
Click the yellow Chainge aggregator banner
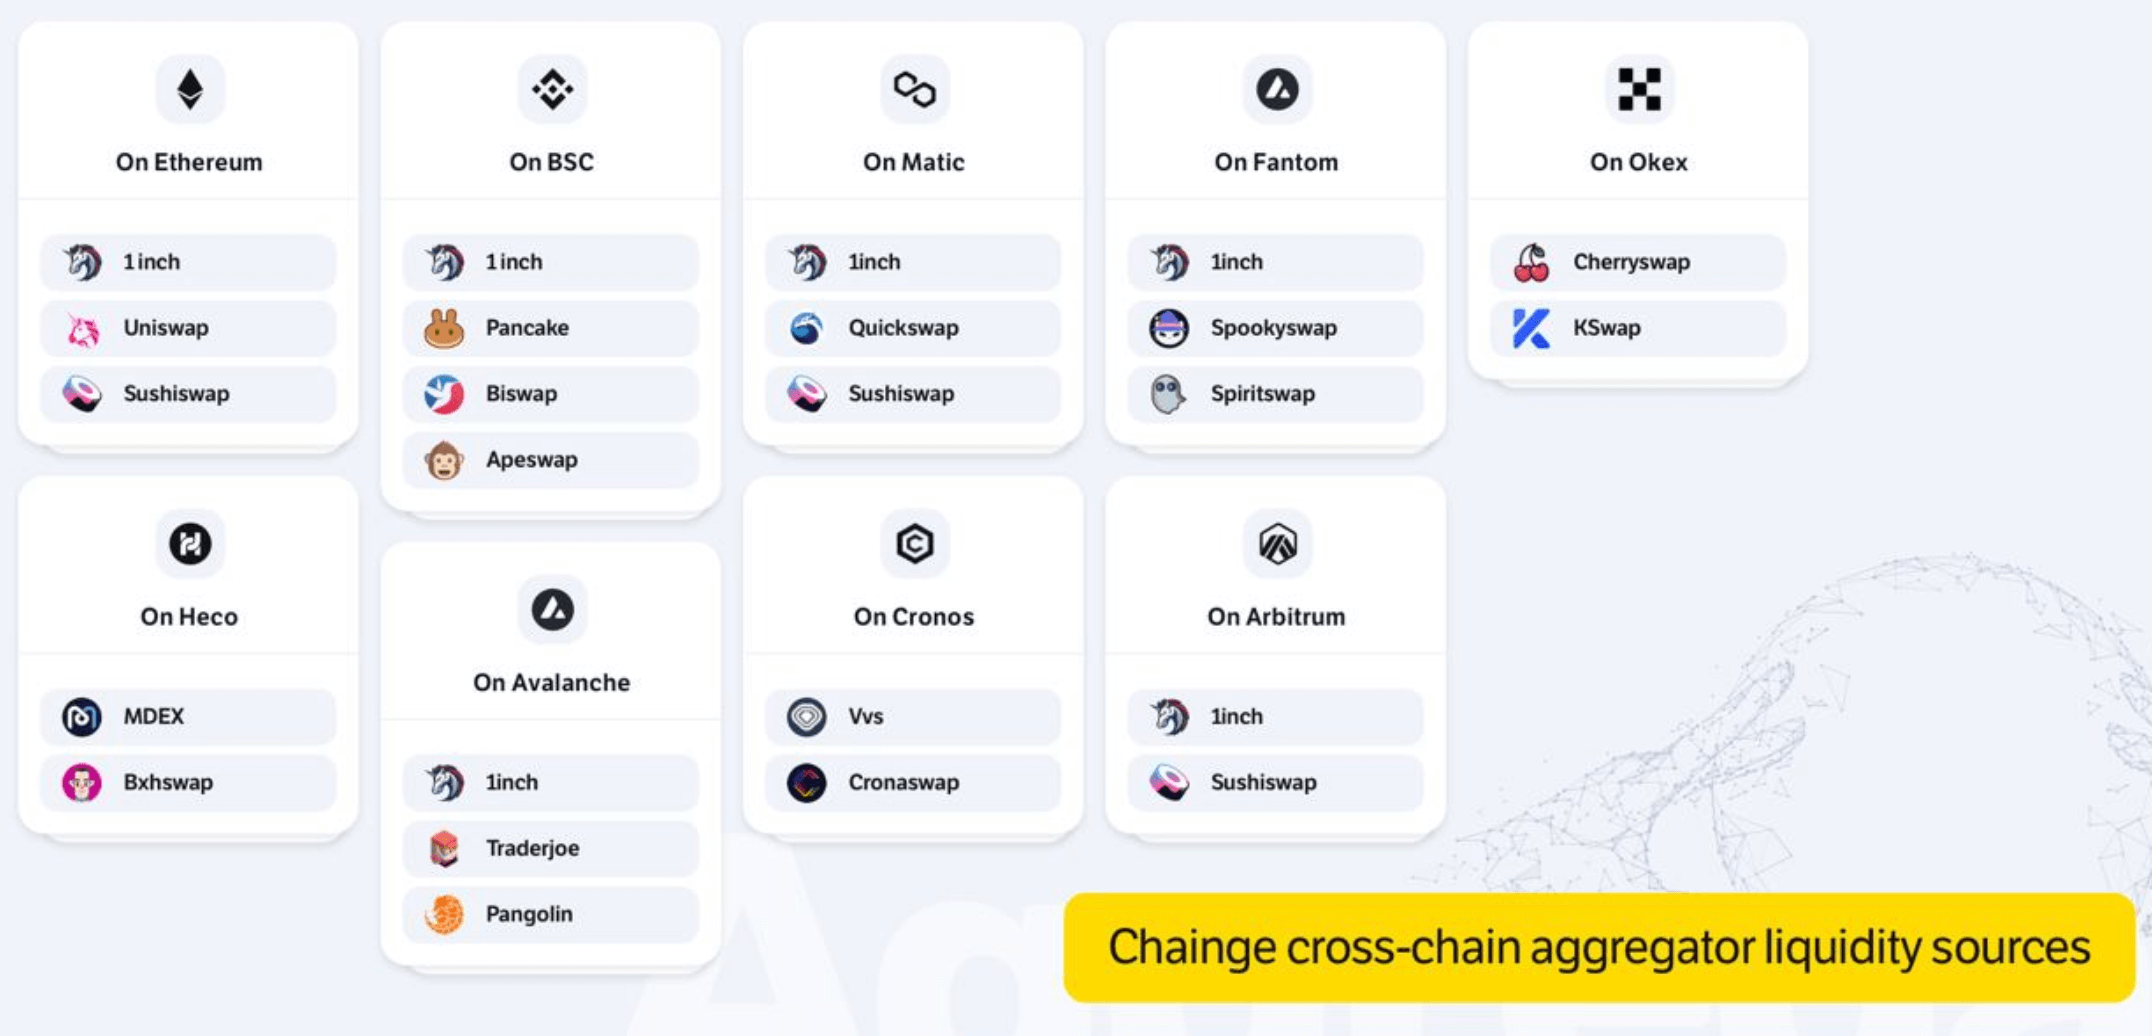click(x=1599, y=948)
